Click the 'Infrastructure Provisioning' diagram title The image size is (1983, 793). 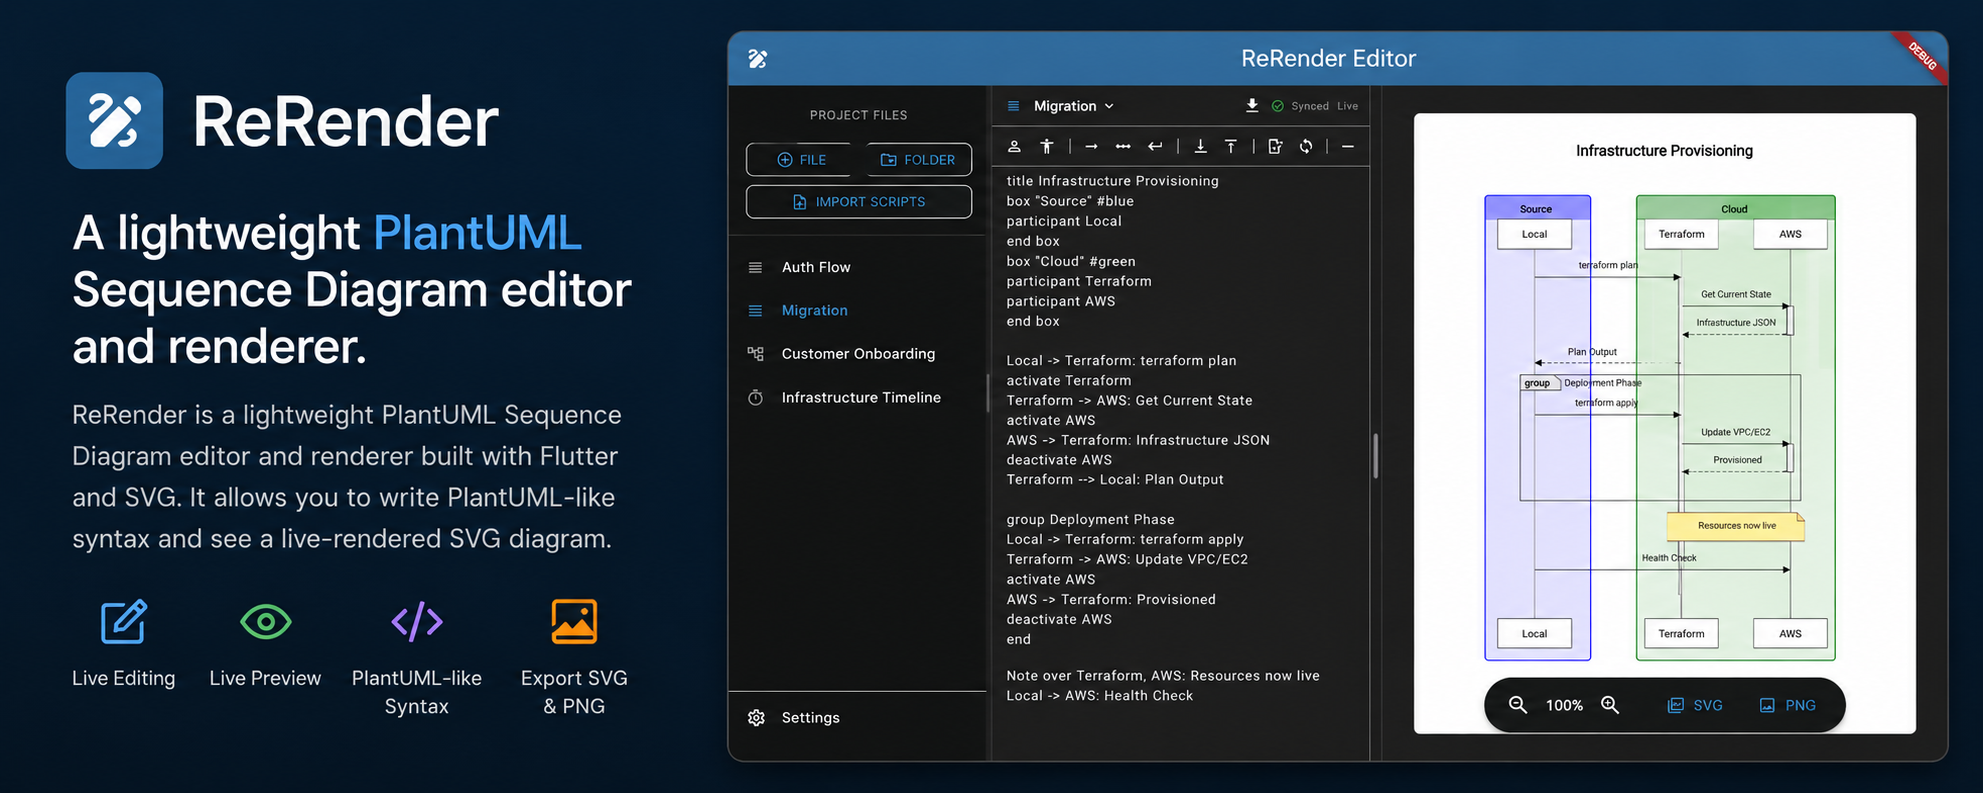(x=1664, y=151)
